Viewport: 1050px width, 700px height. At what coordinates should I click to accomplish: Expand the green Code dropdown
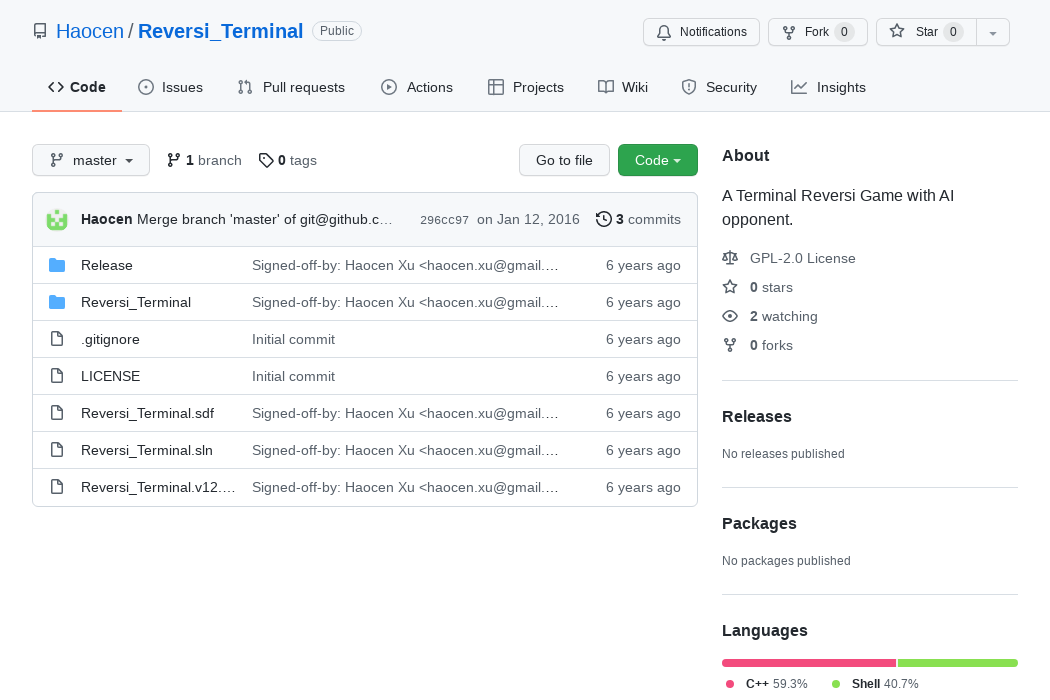[657, 160]
